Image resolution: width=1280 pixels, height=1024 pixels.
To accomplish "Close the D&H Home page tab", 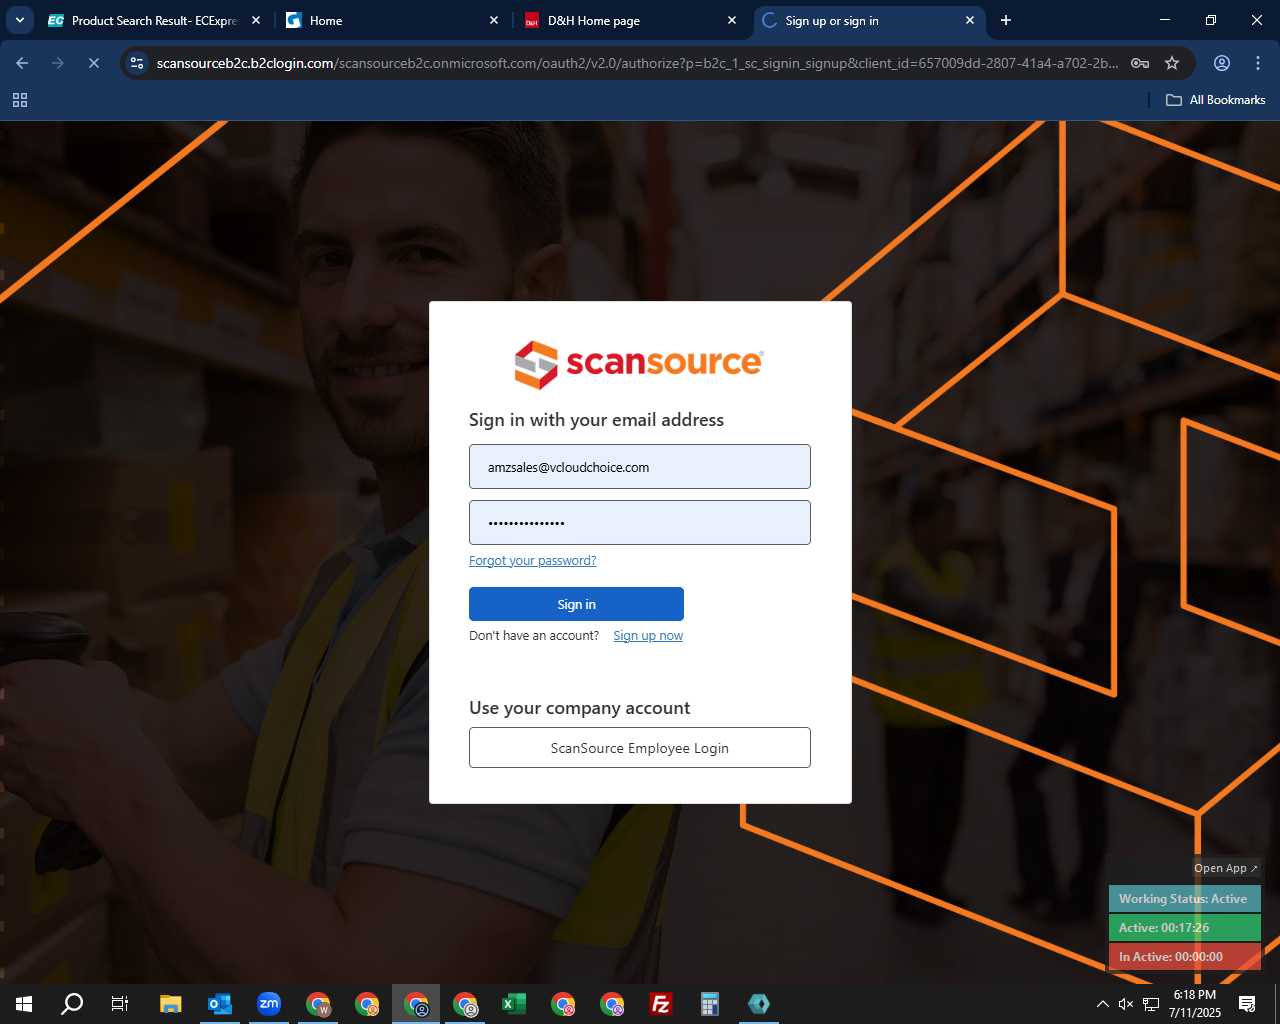I will (732, 20).
